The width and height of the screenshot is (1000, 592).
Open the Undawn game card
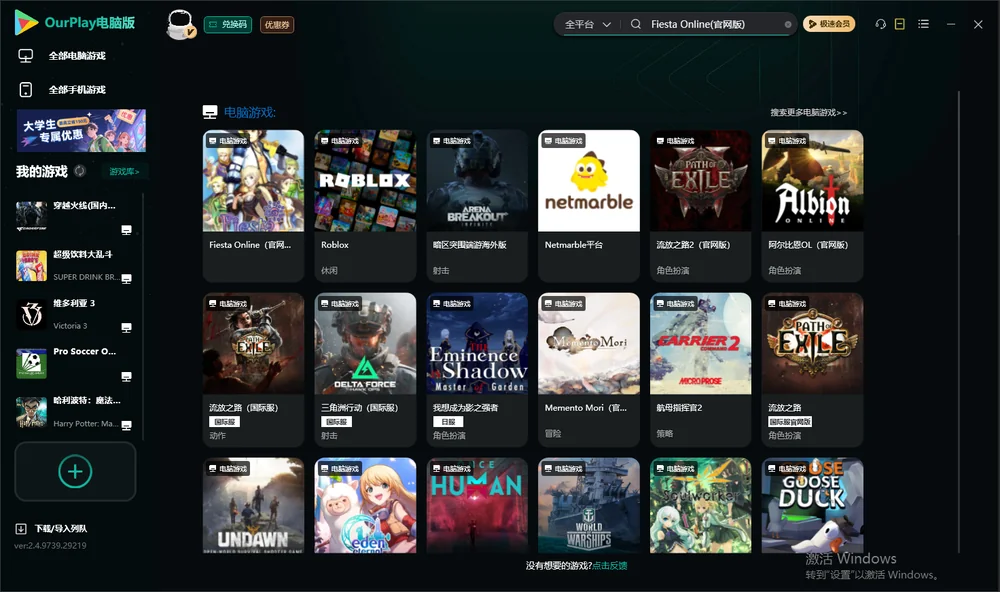tap(253, 505)
